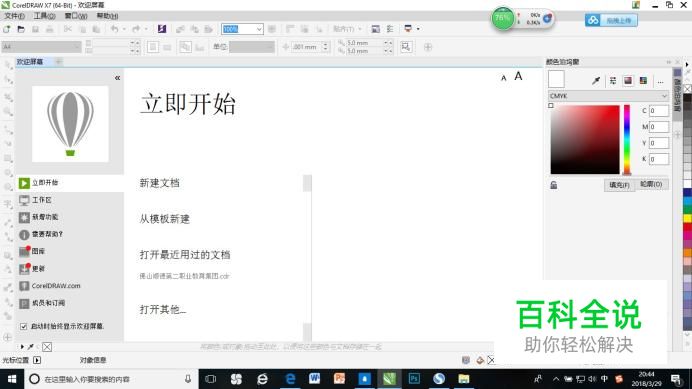
Task: Open the 帮助 menu
Action: click(107, 16)
